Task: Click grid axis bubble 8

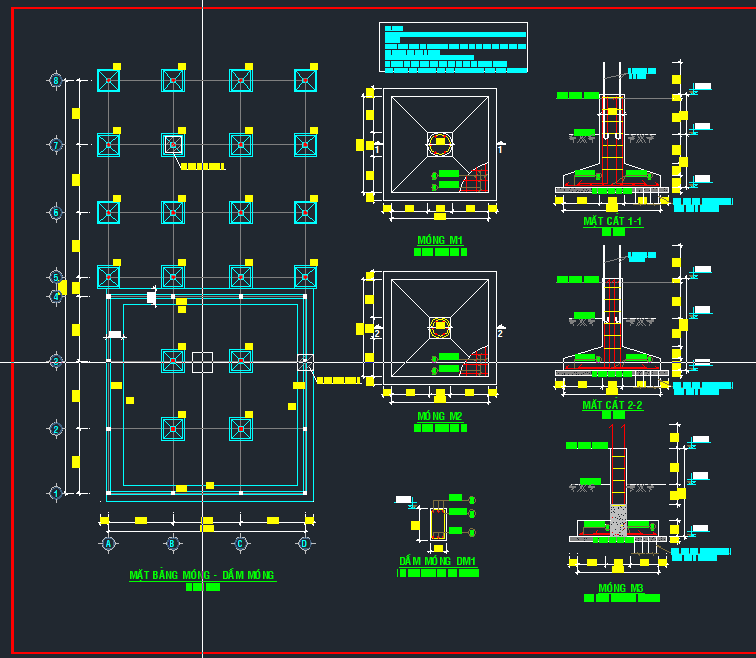Action: click(56, 81)
